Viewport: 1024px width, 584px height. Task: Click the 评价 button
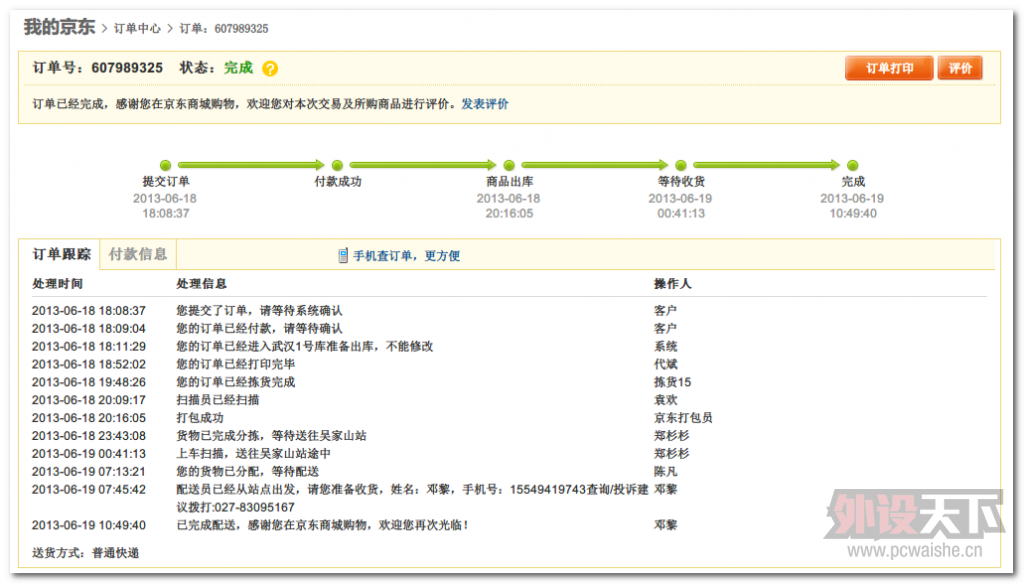click(960, 68)
